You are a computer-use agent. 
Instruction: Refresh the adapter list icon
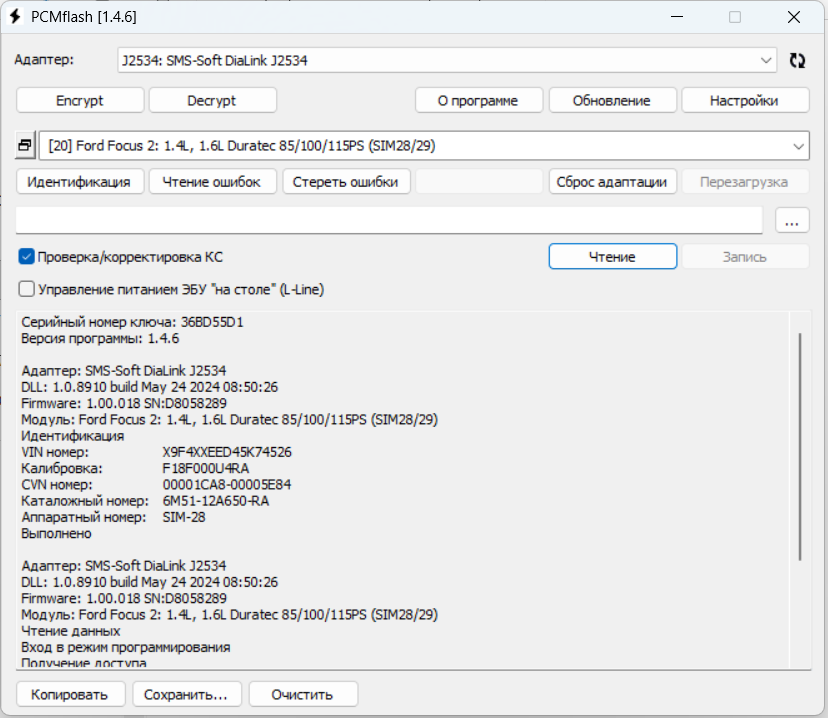click(797, 60)
